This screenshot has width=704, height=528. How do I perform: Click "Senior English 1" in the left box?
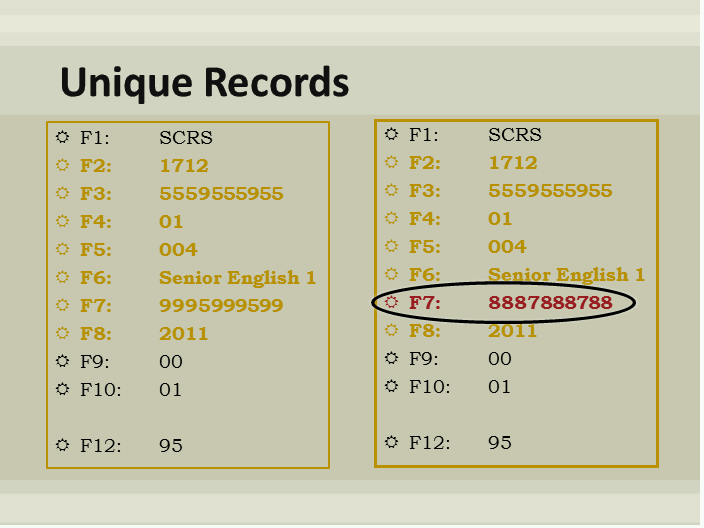[237, 277]
